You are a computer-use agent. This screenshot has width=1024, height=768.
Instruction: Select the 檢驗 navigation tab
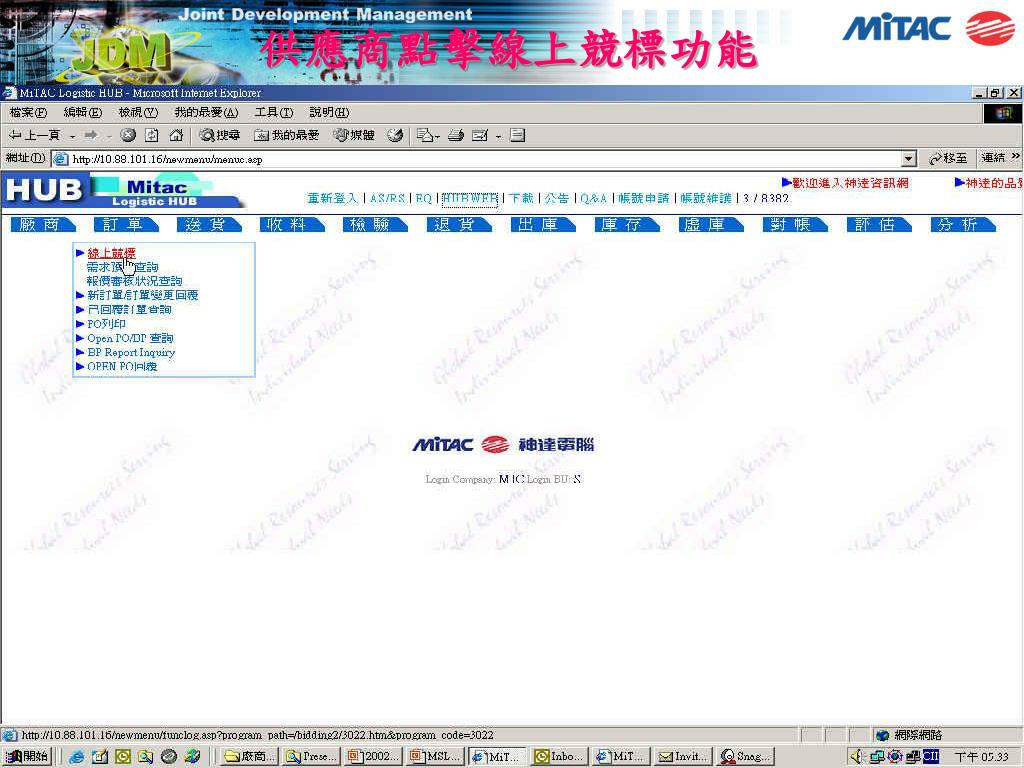tap(375, 225)
